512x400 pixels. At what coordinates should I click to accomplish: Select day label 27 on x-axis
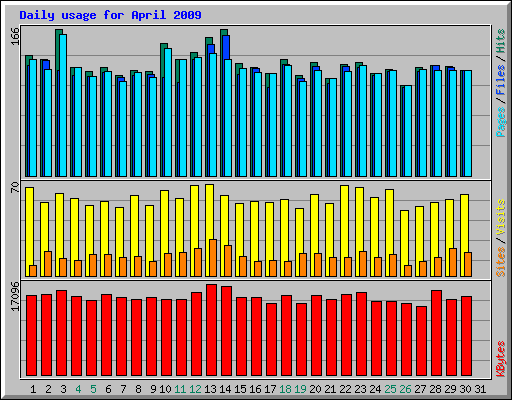pos(420,389)
